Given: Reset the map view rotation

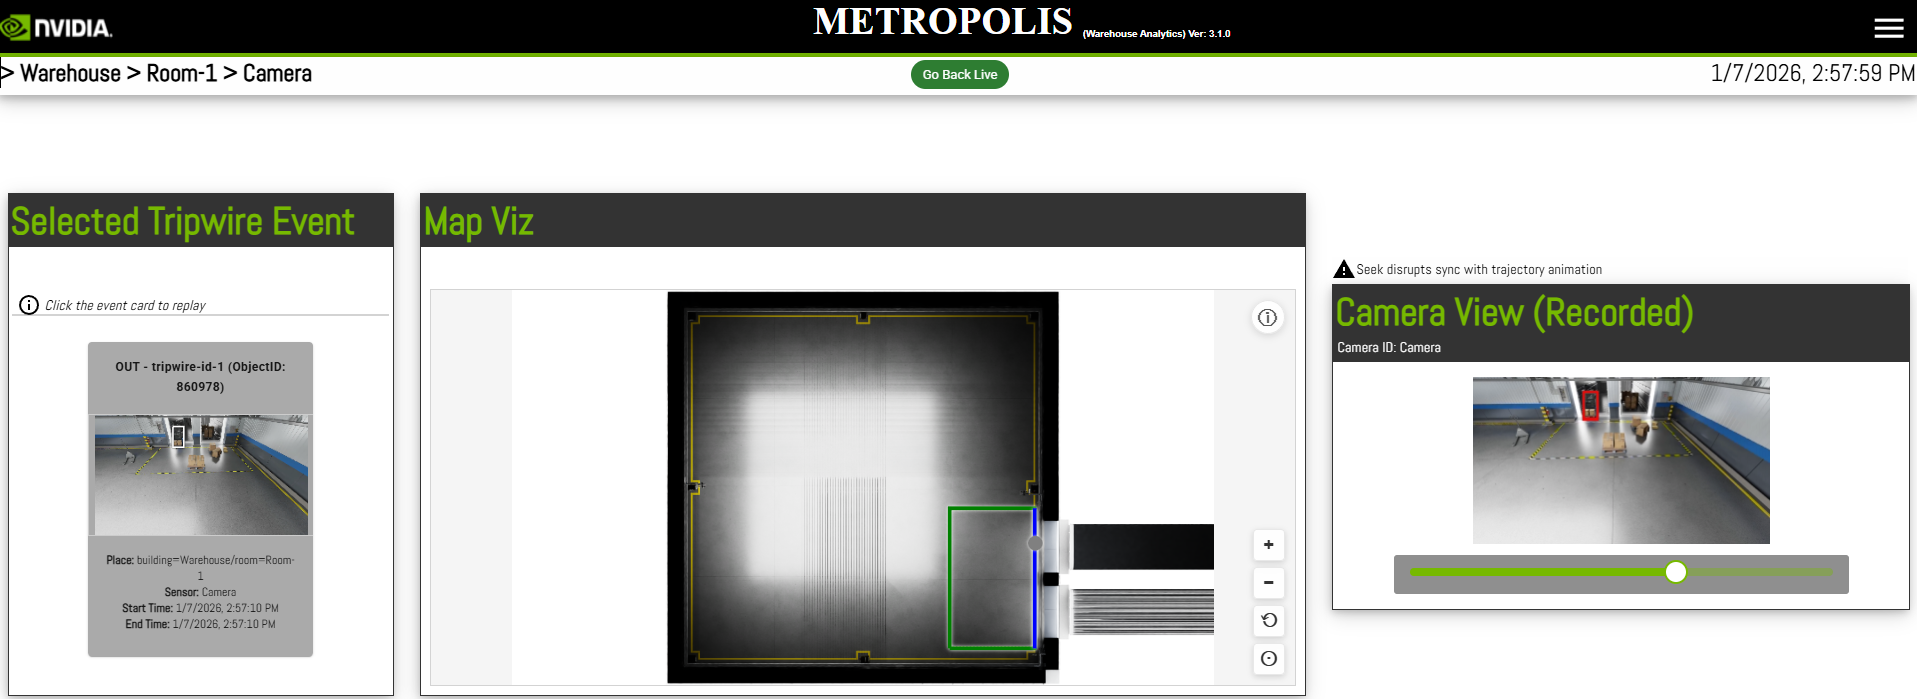Looking at the screenshot, I should [1268, 621].
